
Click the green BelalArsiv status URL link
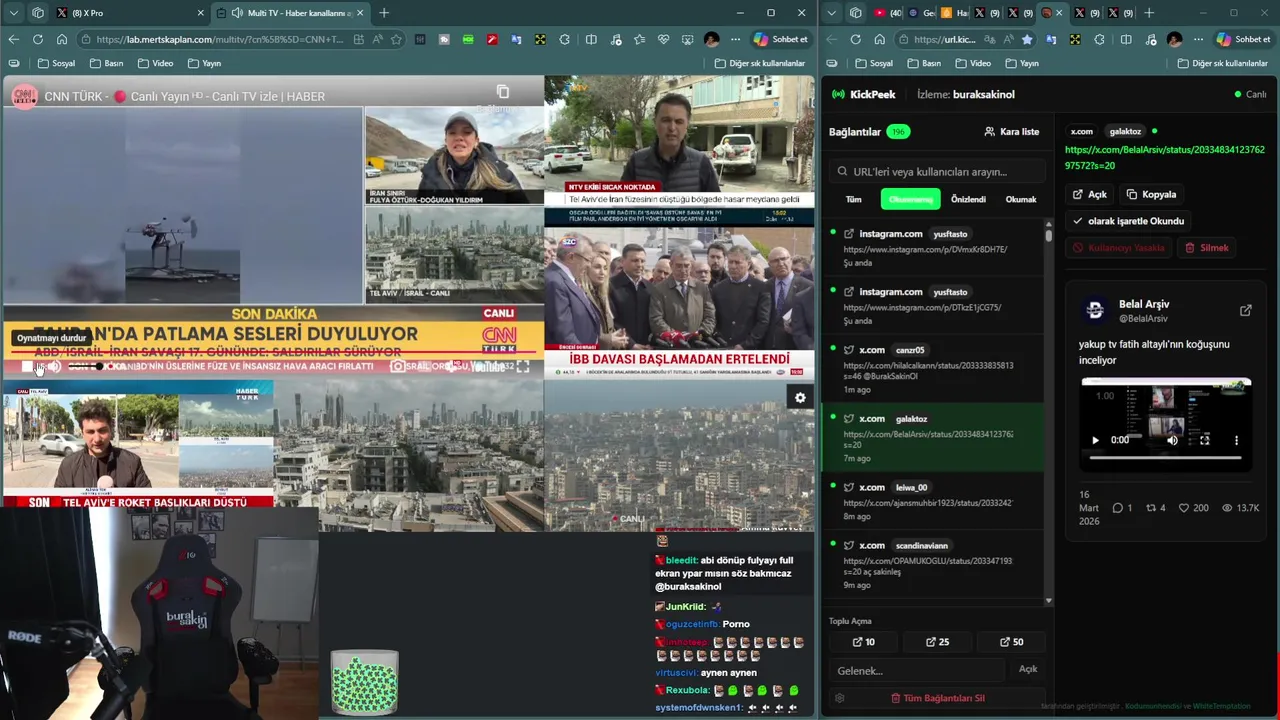coord(1164,158)
